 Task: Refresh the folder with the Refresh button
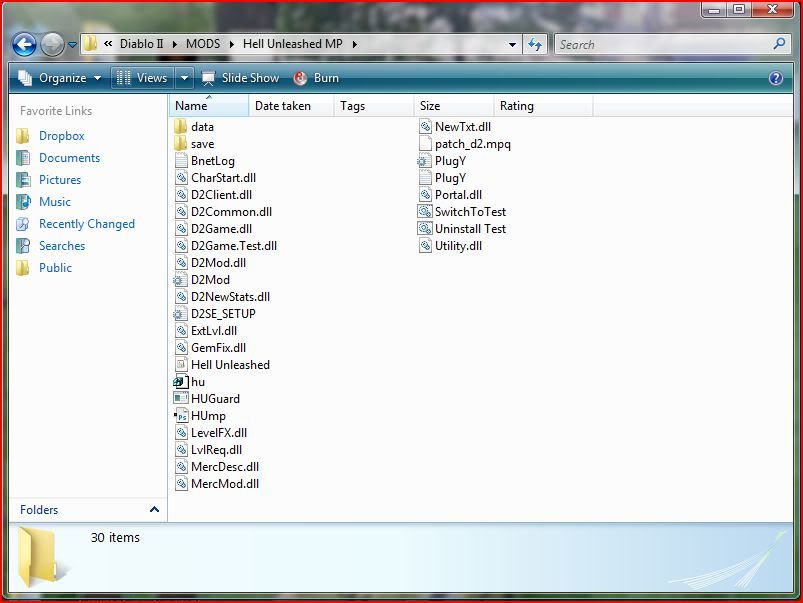535,45
